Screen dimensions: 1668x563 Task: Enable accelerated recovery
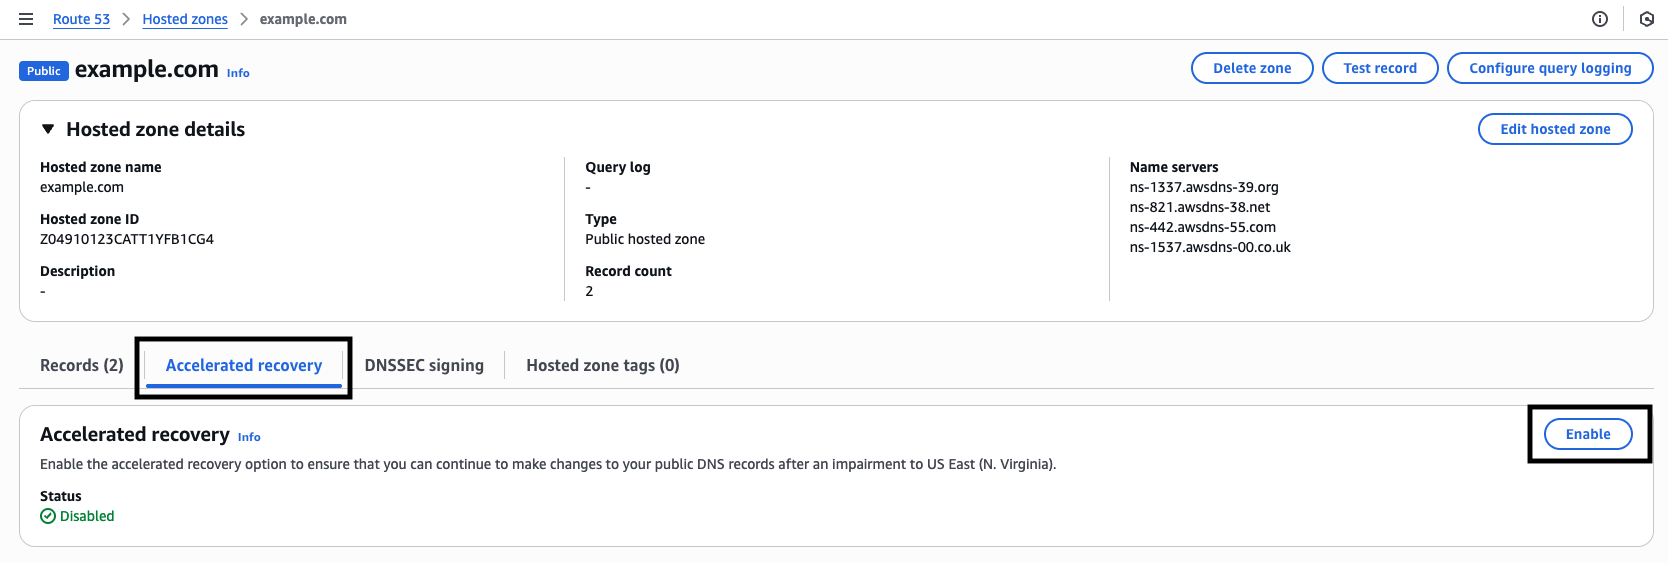point(1588,434)
